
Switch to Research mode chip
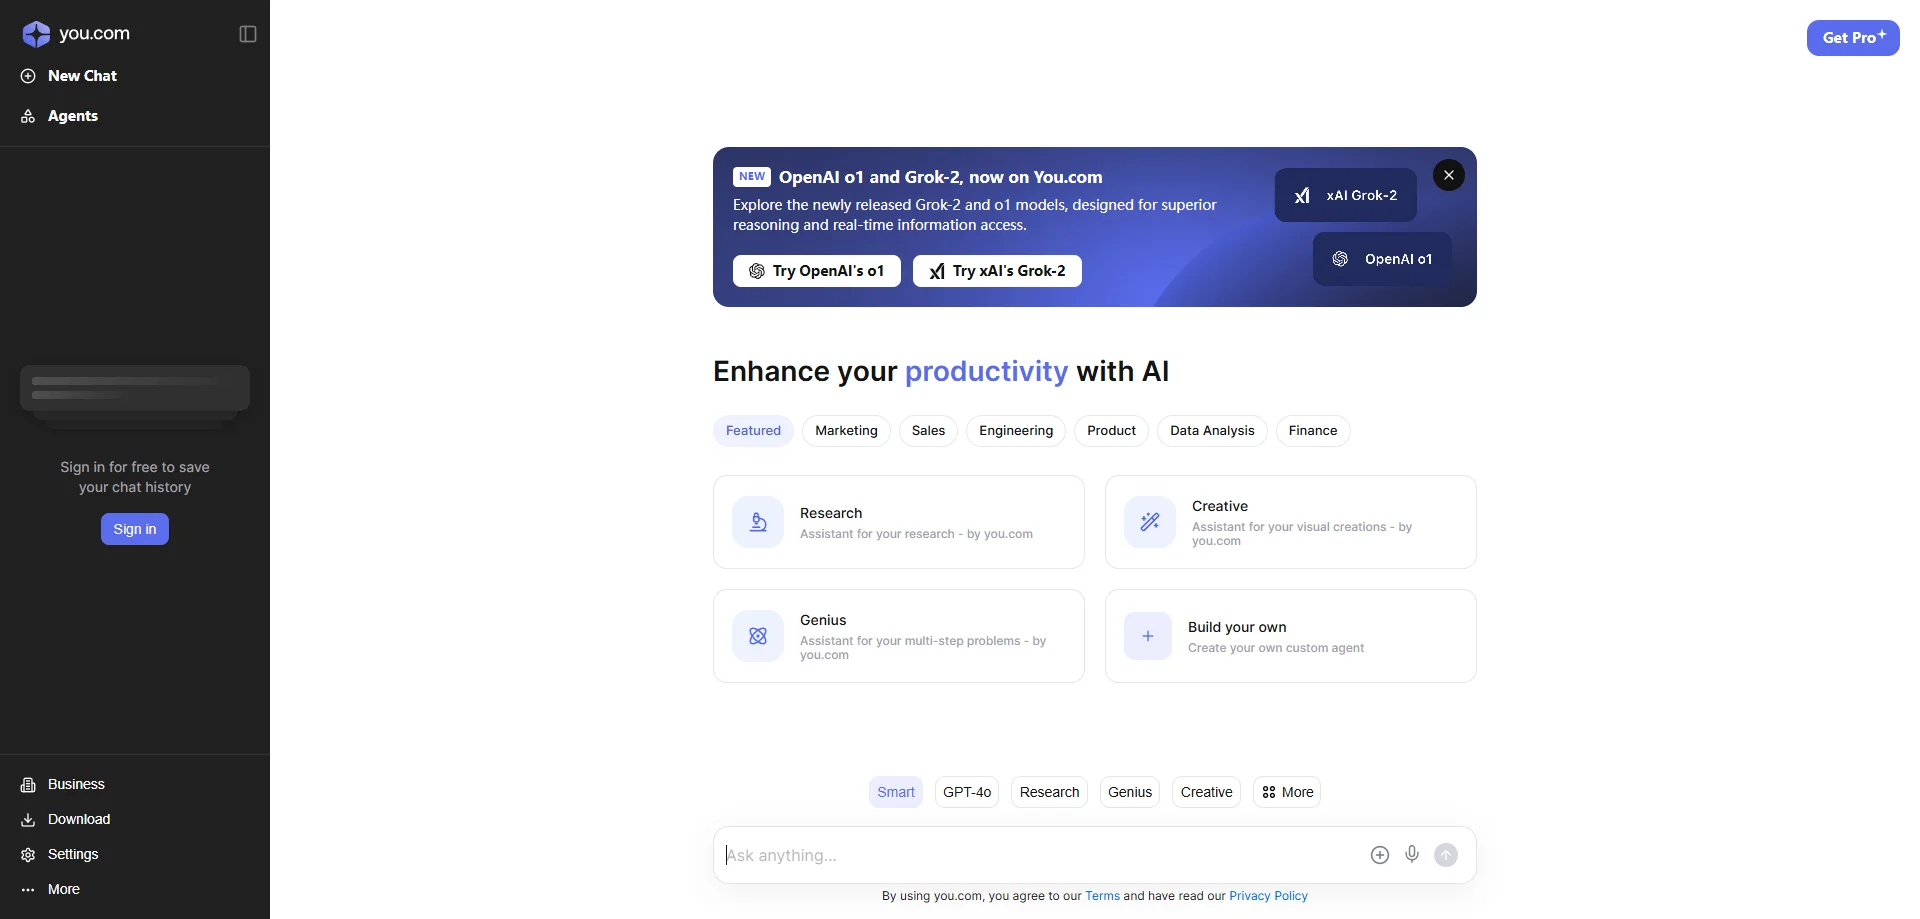coord(1049,792)
